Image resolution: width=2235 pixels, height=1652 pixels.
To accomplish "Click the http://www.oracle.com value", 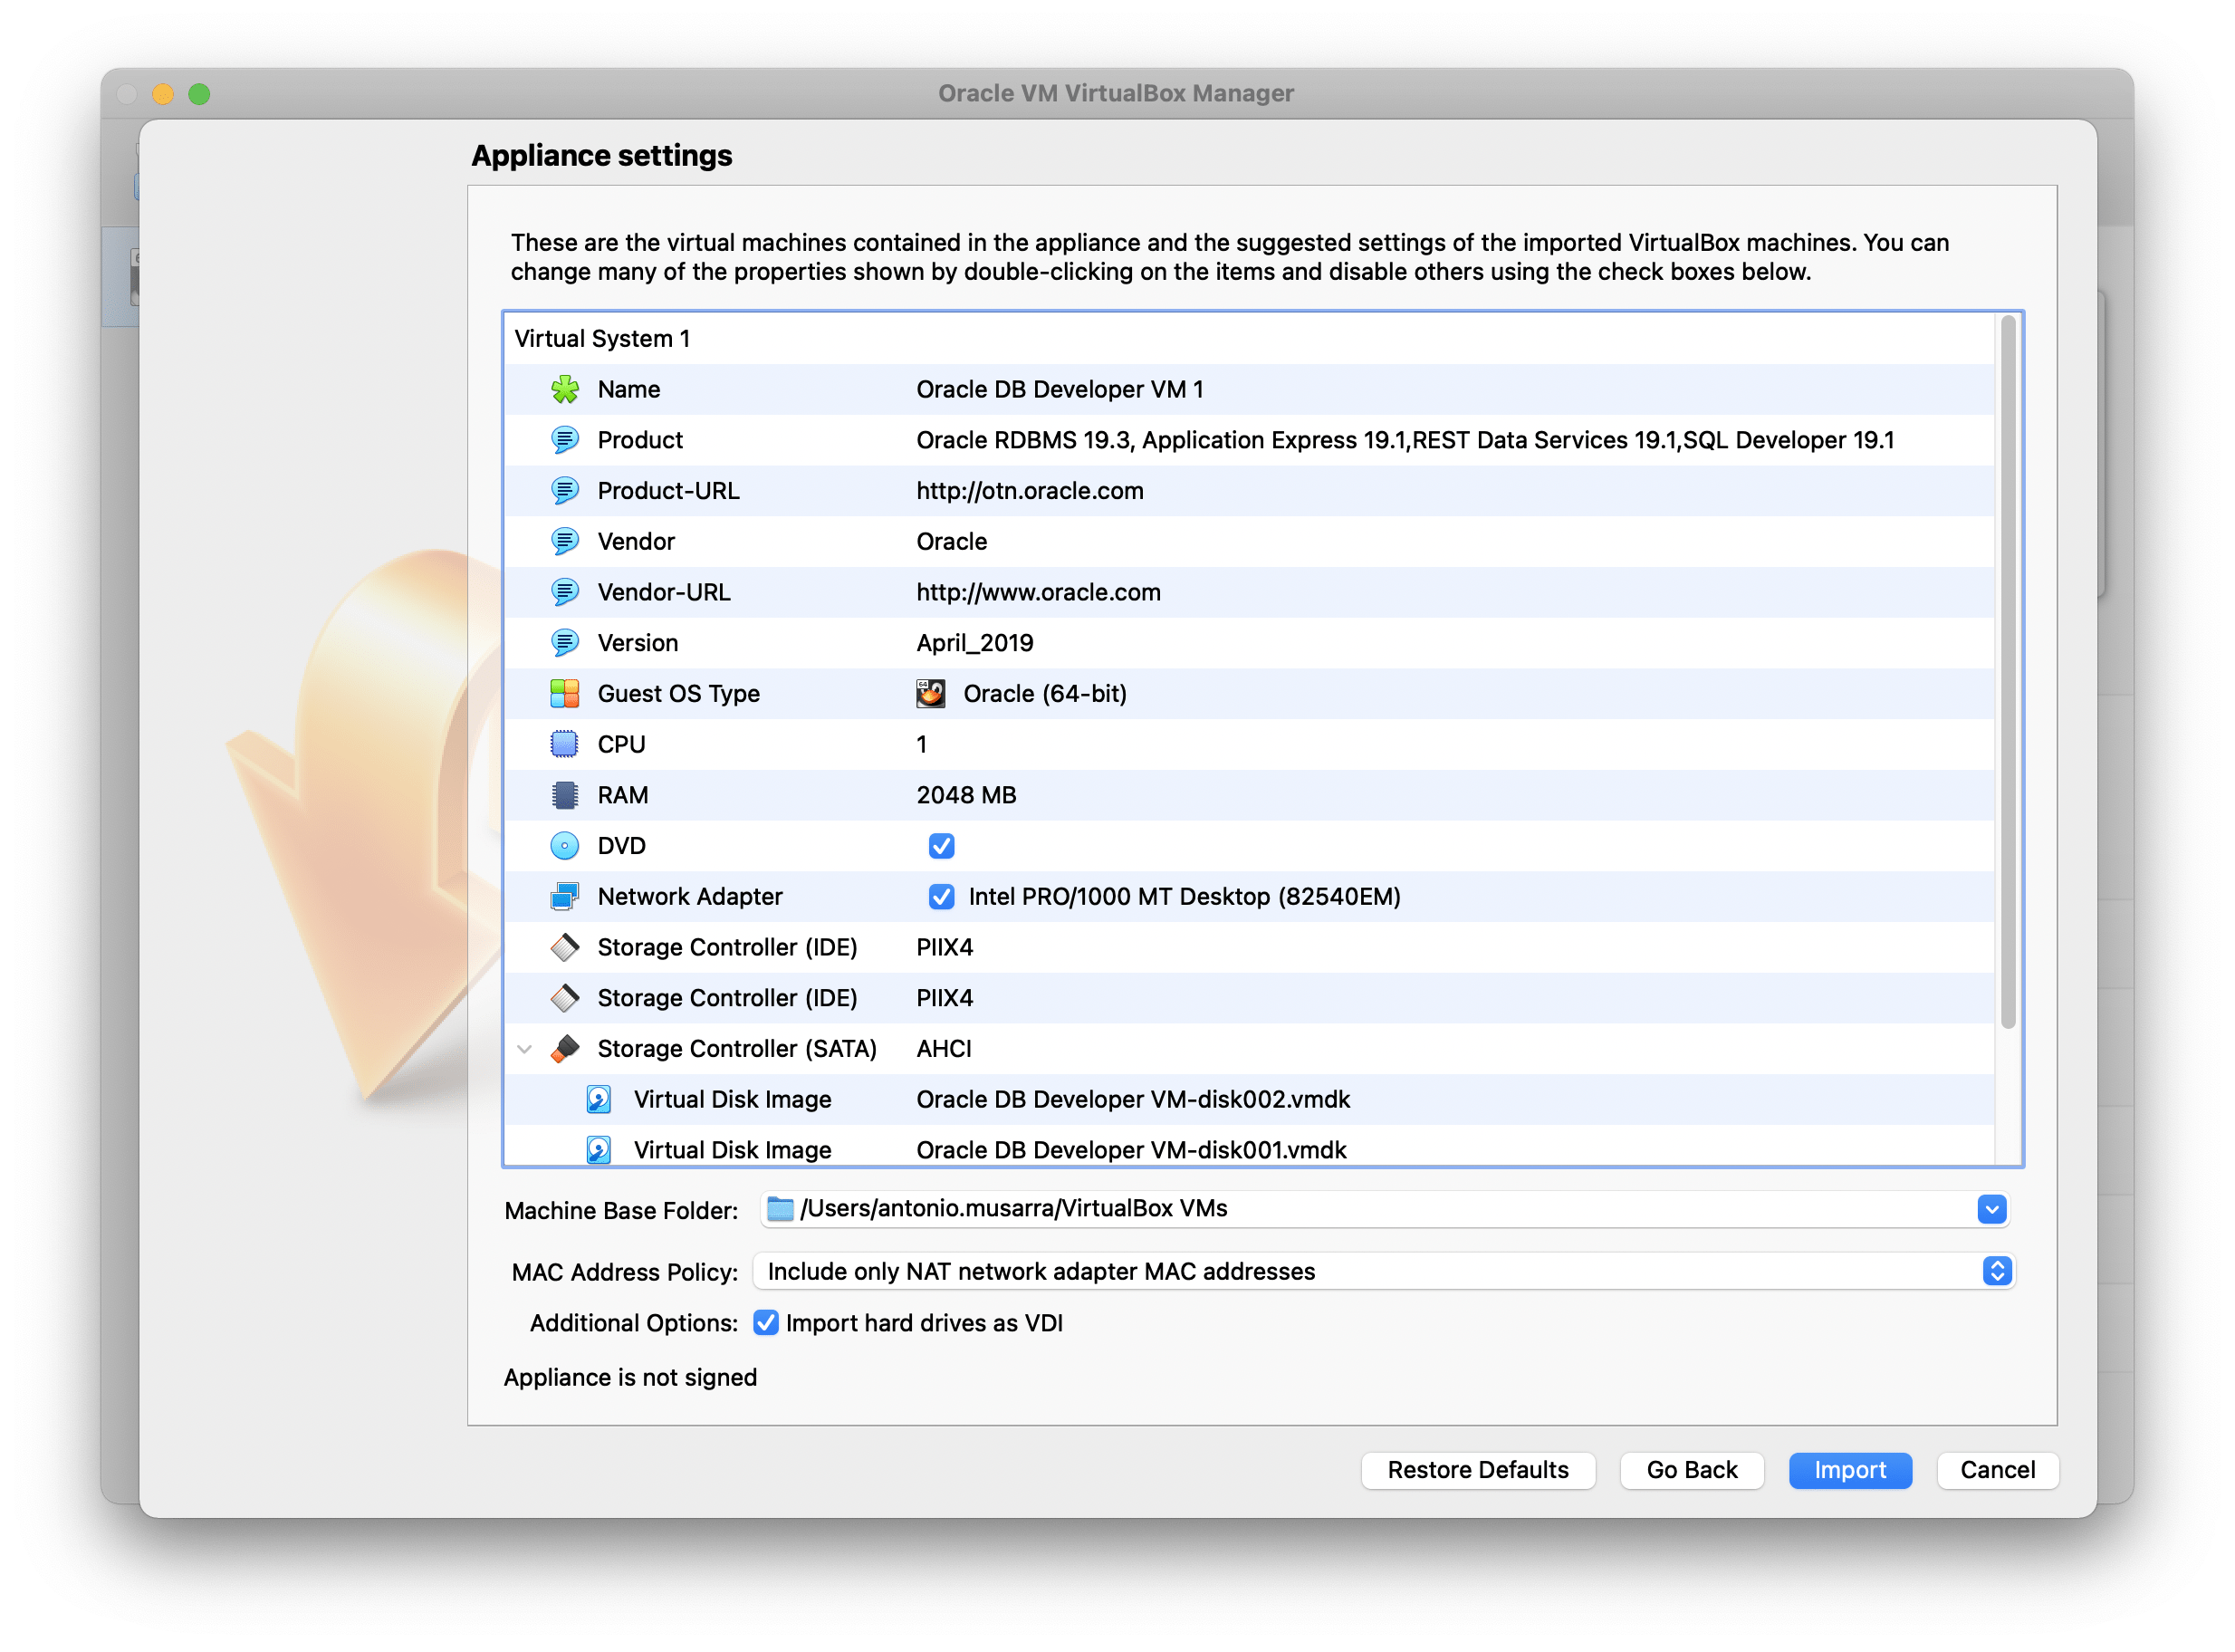I will click(1039, 592).
